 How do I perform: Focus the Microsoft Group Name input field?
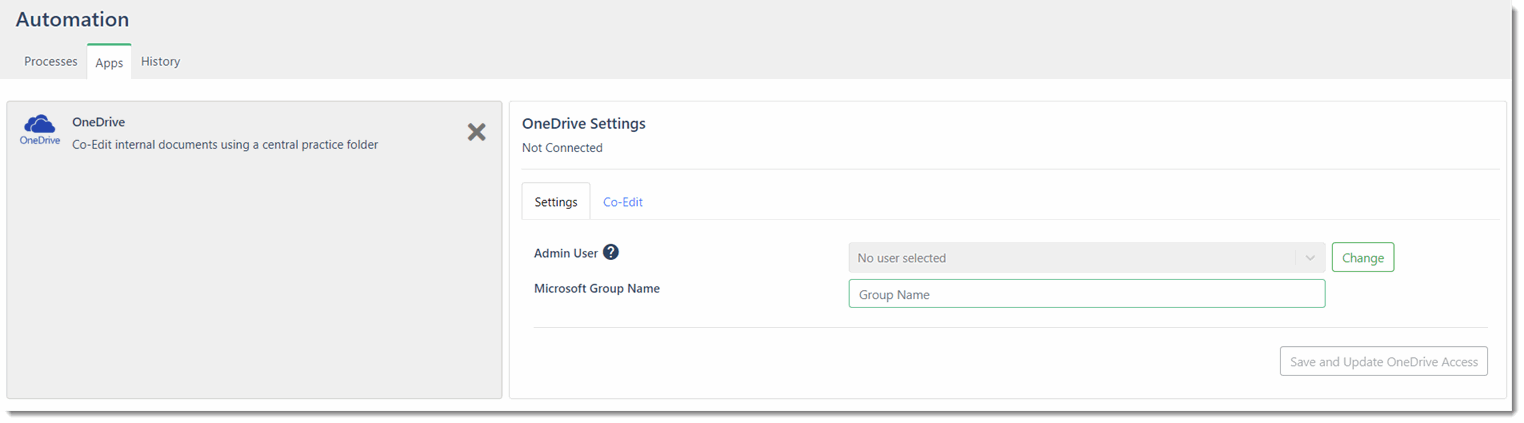click(x=1087, y=294)
